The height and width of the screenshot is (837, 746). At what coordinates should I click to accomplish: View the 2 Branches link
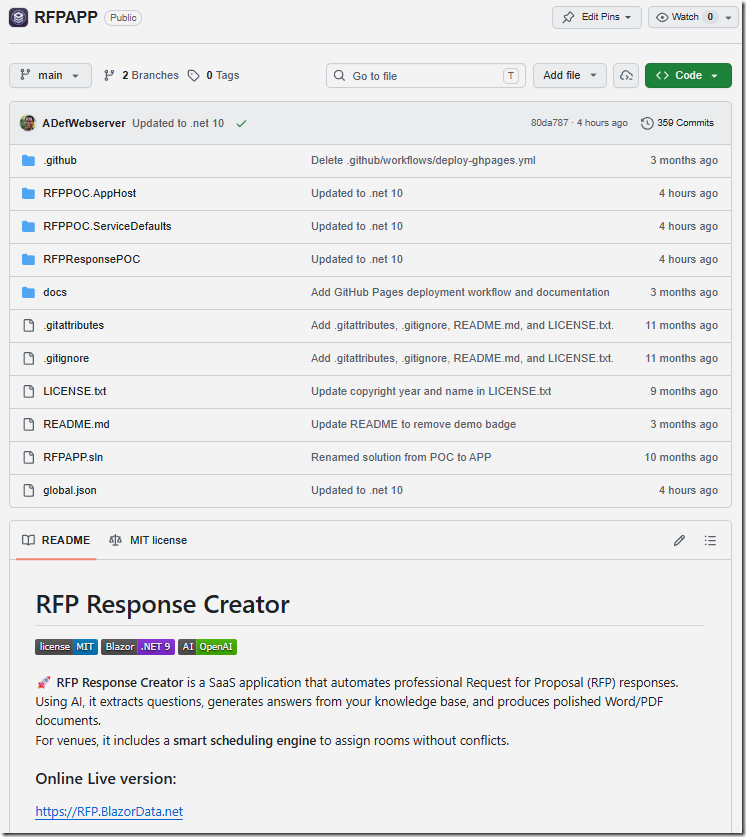point(141,75)
